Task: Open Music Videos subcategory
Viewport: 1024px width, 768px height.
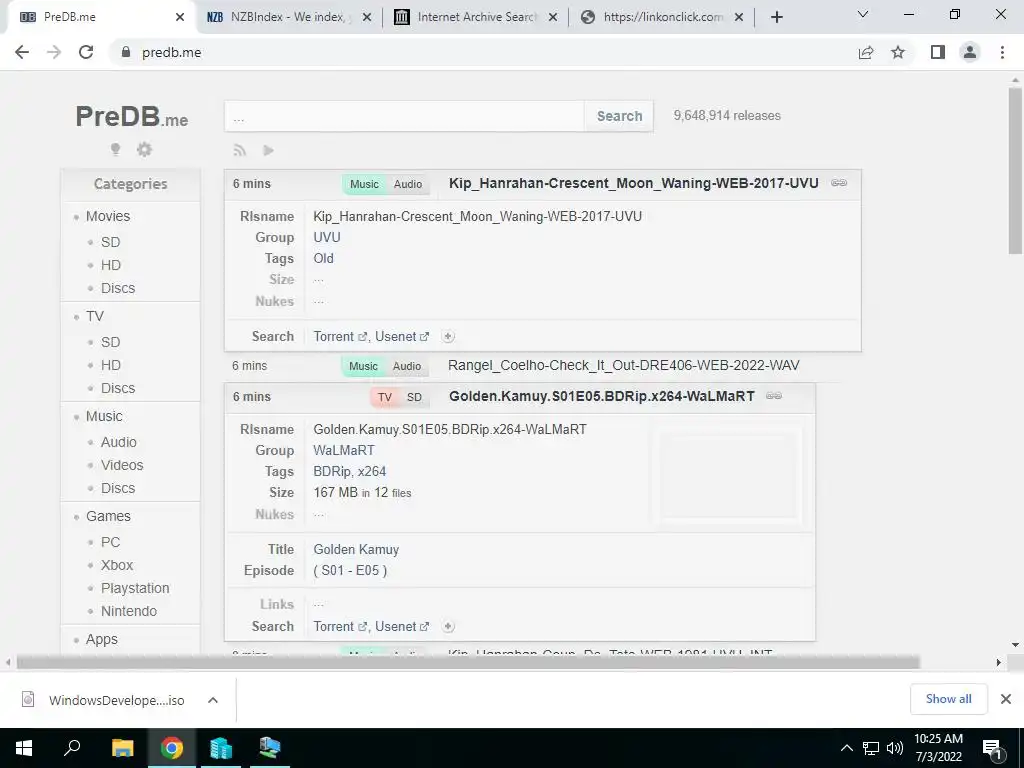Action: [121, 465]
